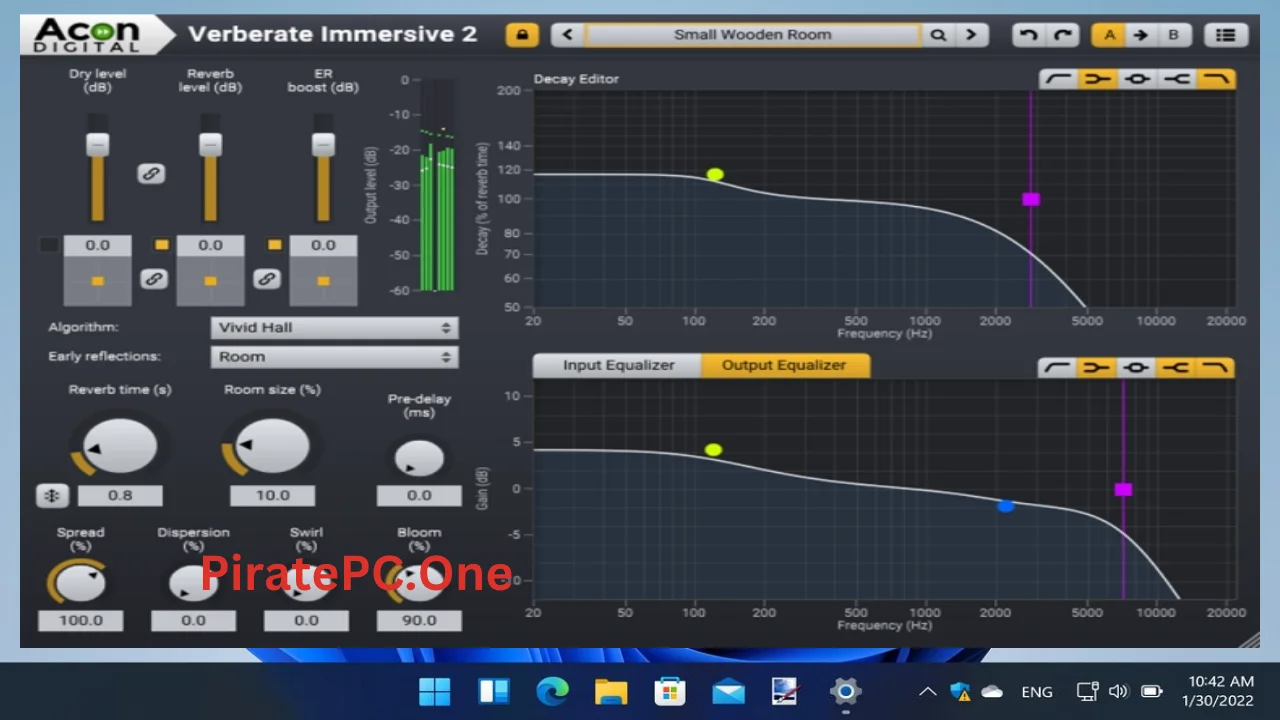Open File Explorer from the taskbar
The height and width of the screenshot is (720, 1280).
611,691
